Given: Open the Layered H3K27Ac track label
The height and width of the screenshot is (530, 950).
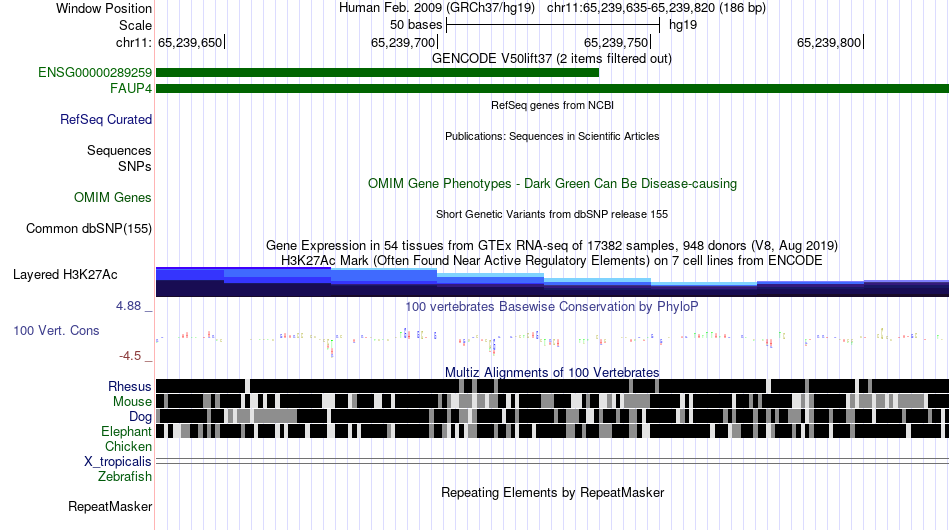Looking at the screenshot, I should (x=65, y=274).
